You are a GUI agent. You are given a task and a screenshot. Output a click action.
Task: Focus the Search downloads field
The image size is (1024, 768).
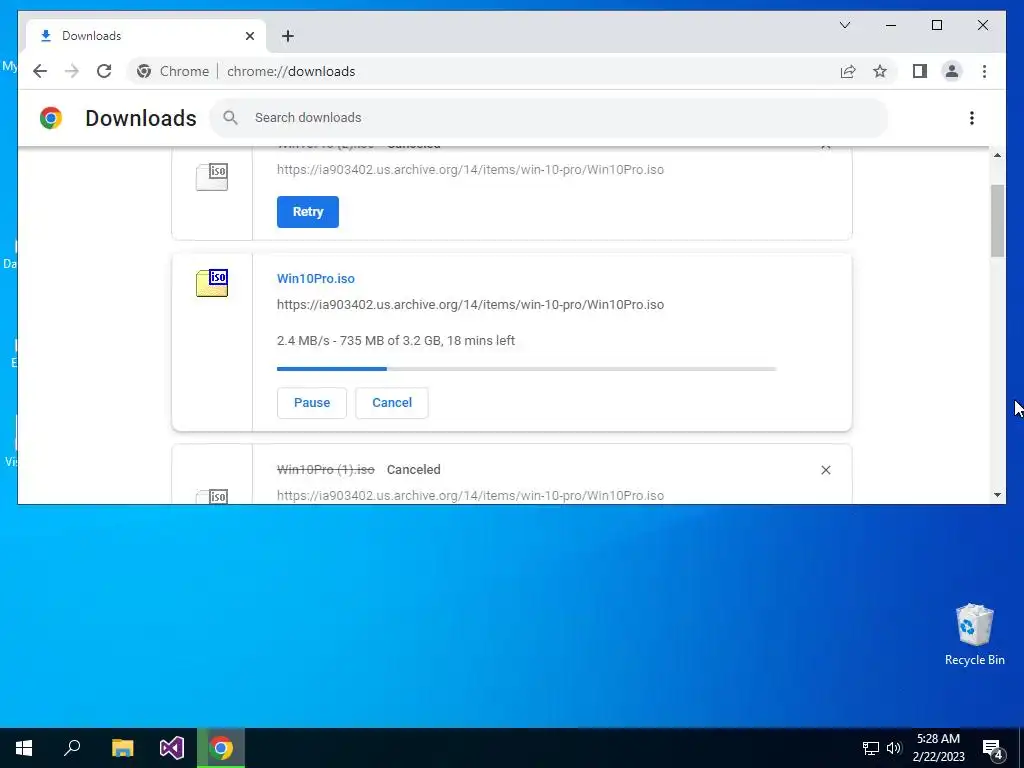549,118
